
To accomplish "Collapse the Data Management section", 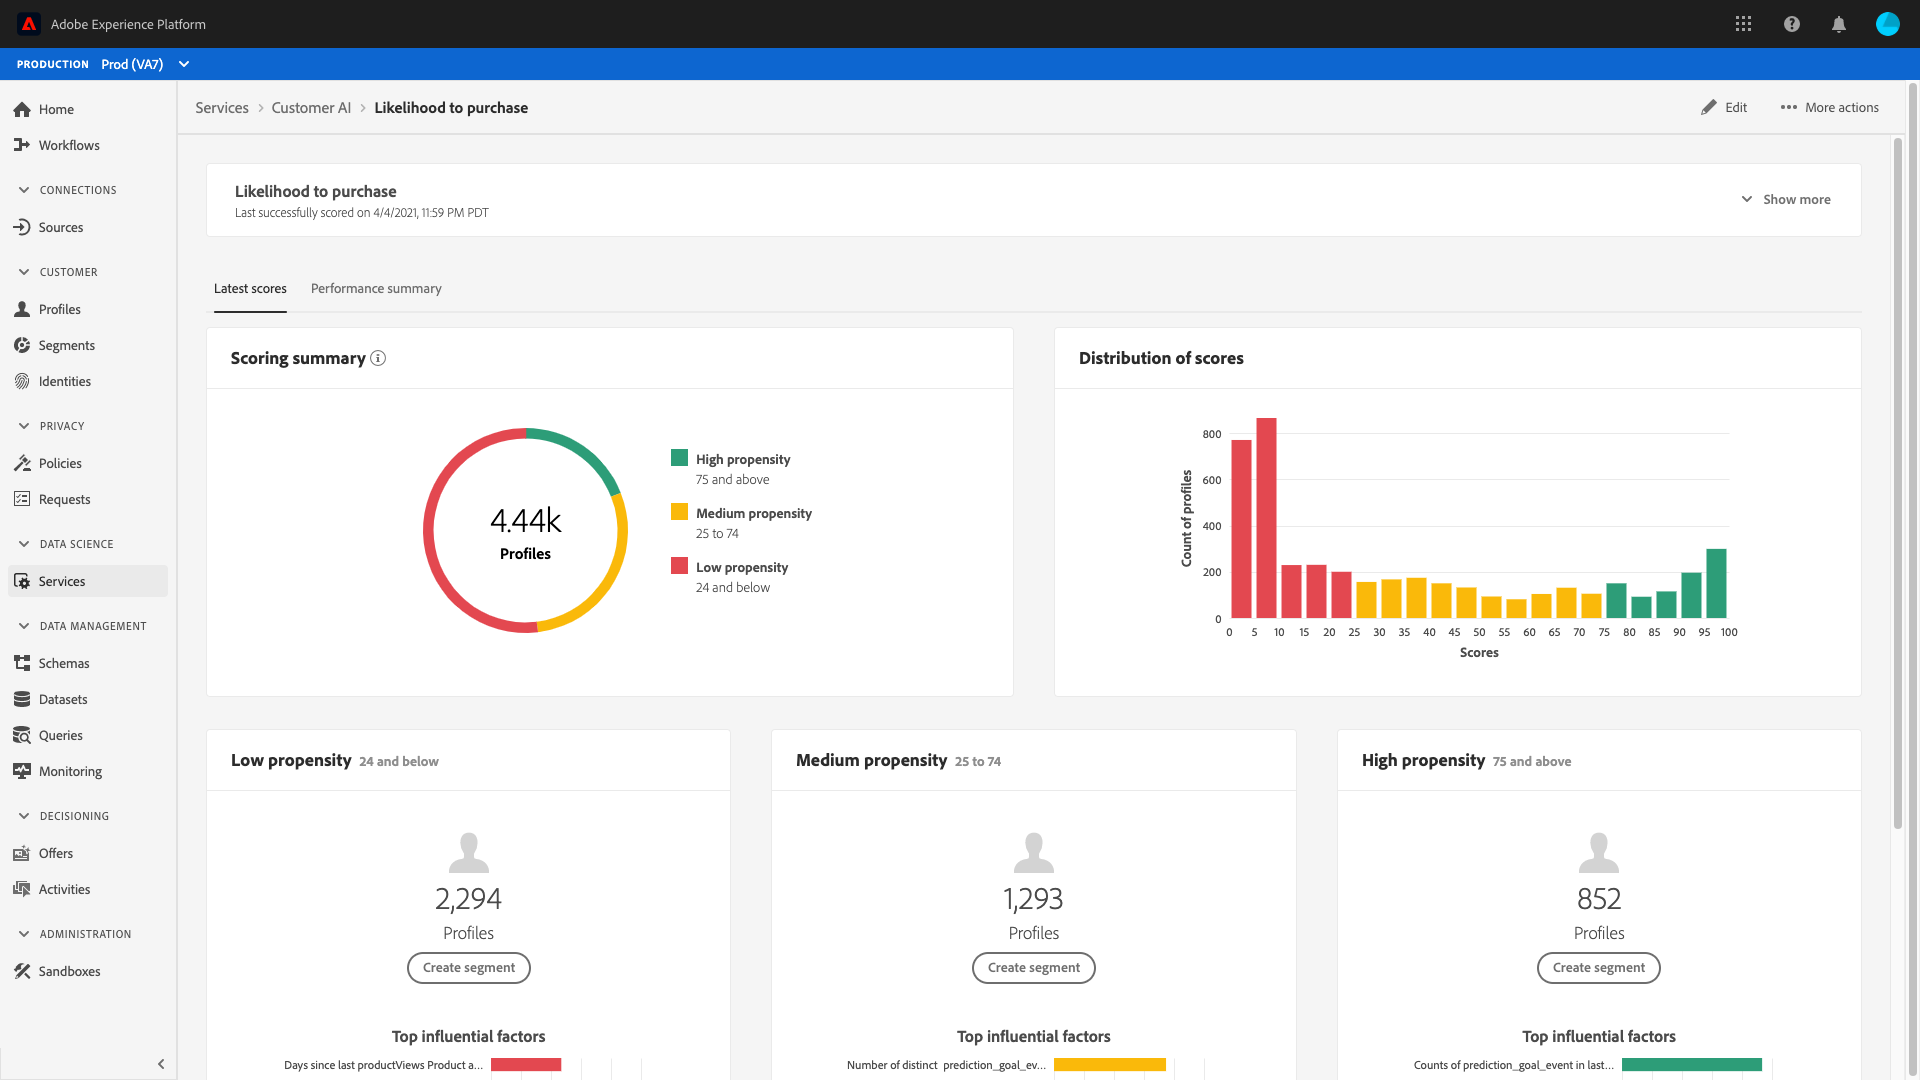I will point(24,626).
